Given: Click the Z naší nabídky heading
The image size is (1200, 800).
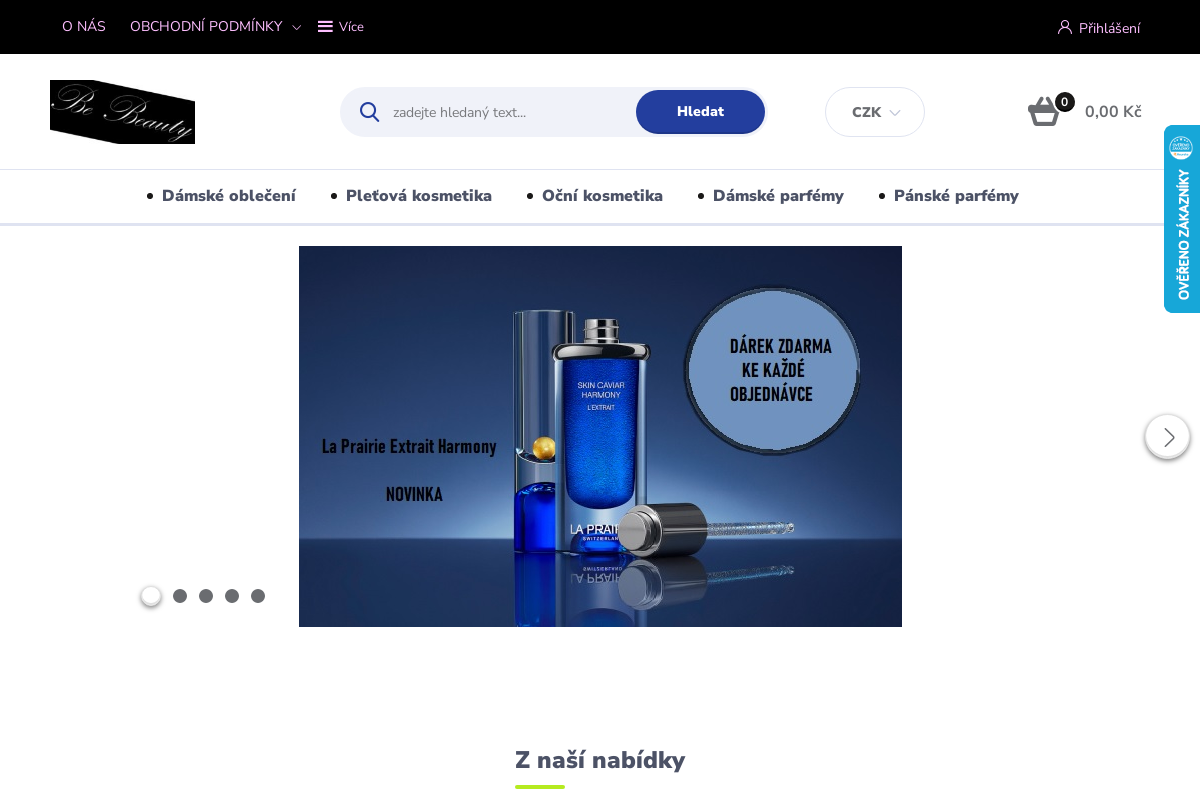Looking at the screenshot, I should point(600,760).
